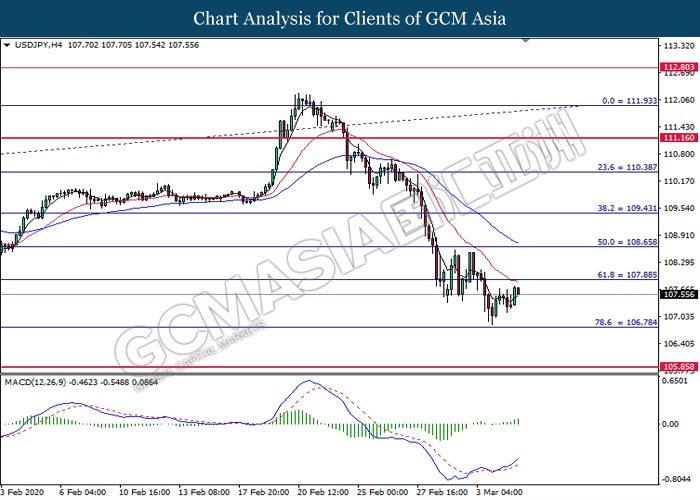Click the 106.405 price scale value

click(679, 344)
